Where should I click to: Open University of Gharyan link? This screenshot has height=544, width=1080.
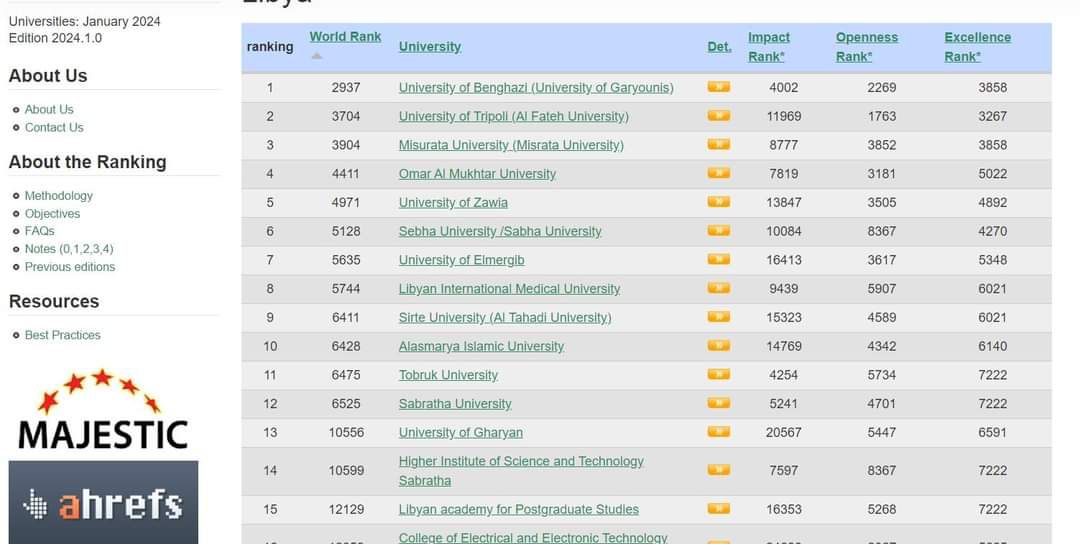point(461,432)
